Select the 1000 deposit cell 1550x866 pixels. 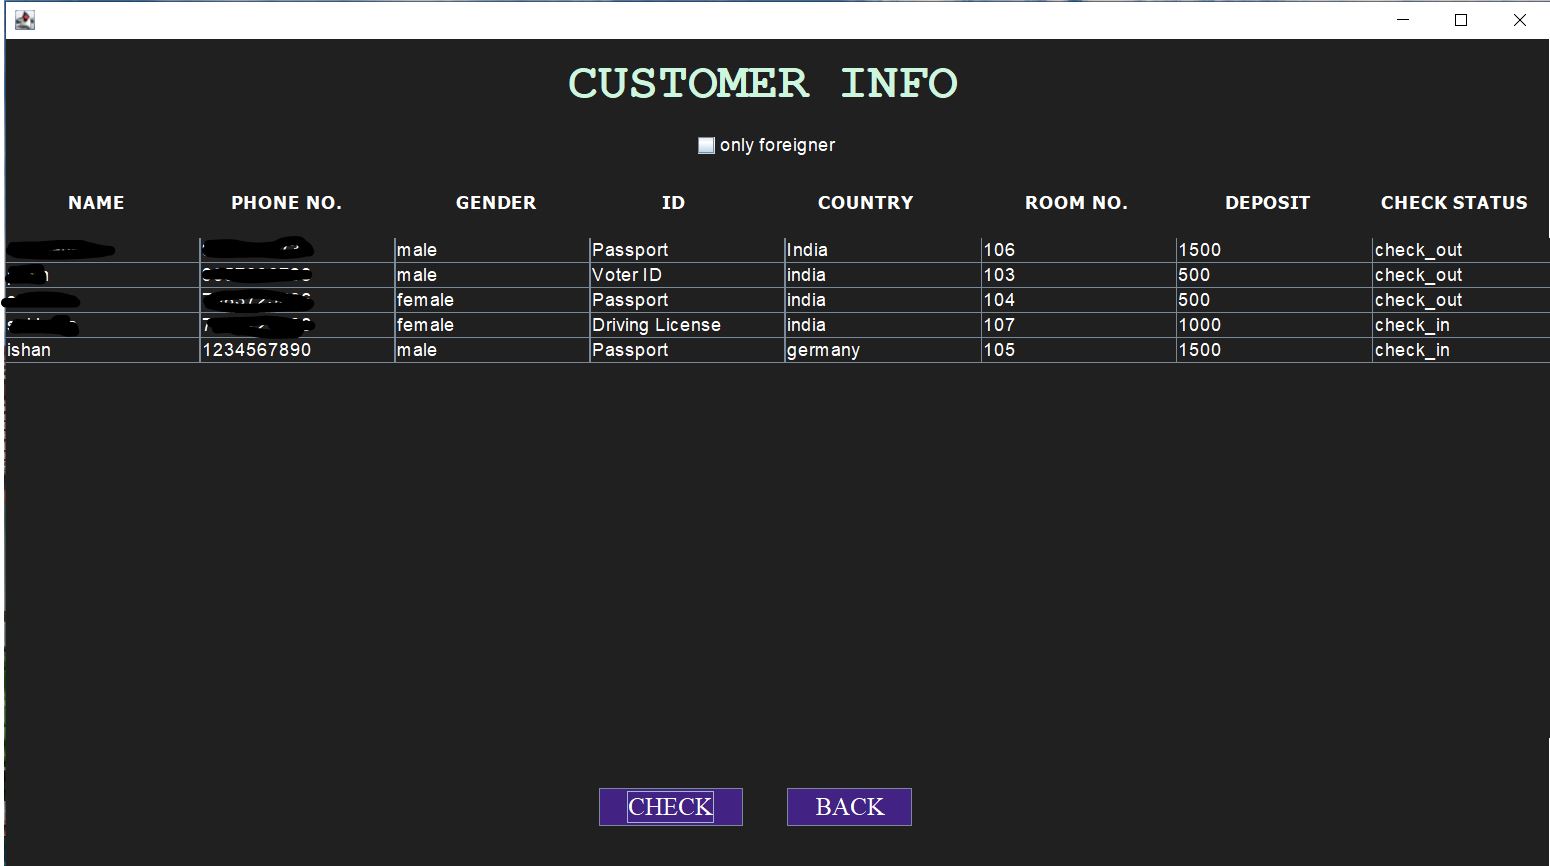point(1274,325)
